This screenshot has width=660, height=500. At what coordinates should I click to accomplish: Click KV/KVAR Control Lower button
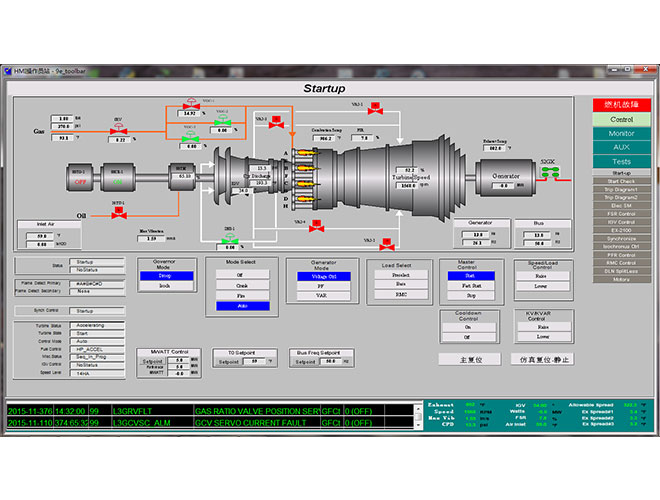544,337
